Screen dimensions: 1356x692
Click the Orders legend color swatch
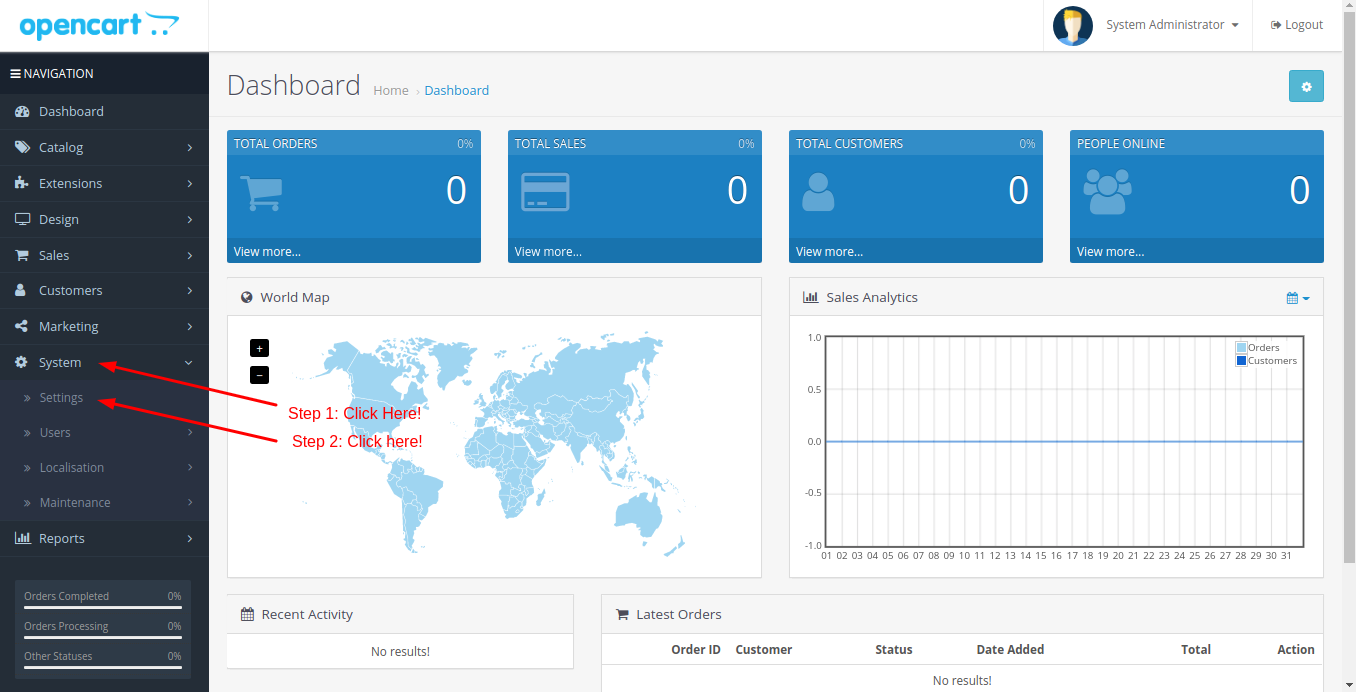(x=1242, y=348)
